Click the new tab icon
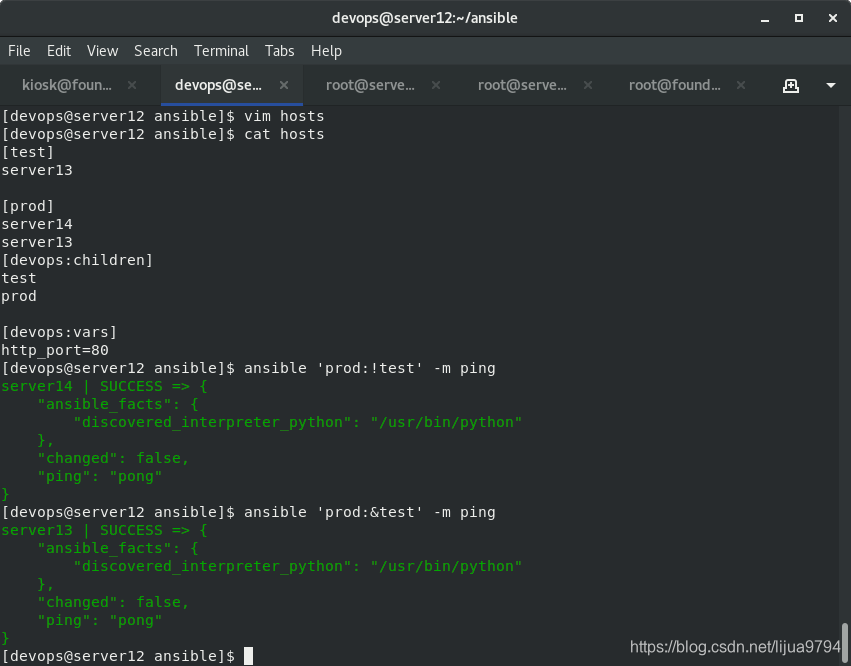This screenshot has height=666, width=851. coord(791,86)
